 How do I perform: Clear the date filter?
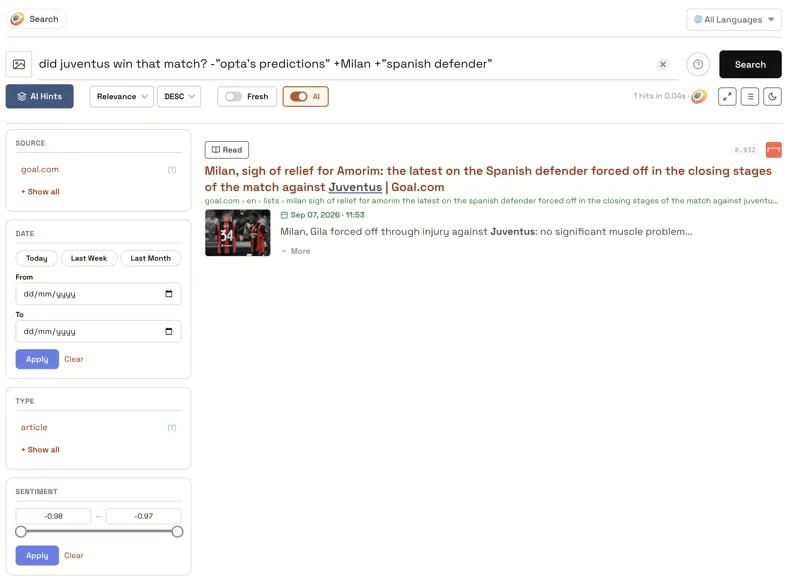coord(73,359)
